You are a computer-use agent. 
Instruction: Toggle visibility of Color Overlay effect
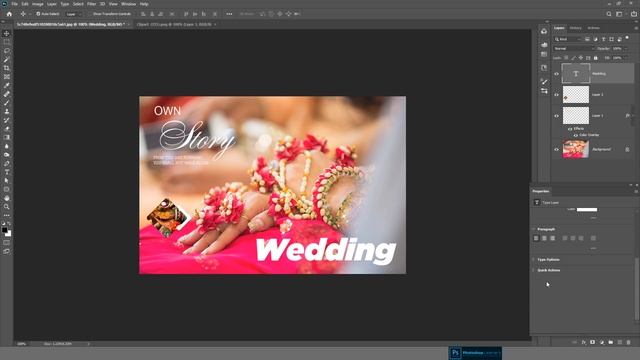click(576, 135)
